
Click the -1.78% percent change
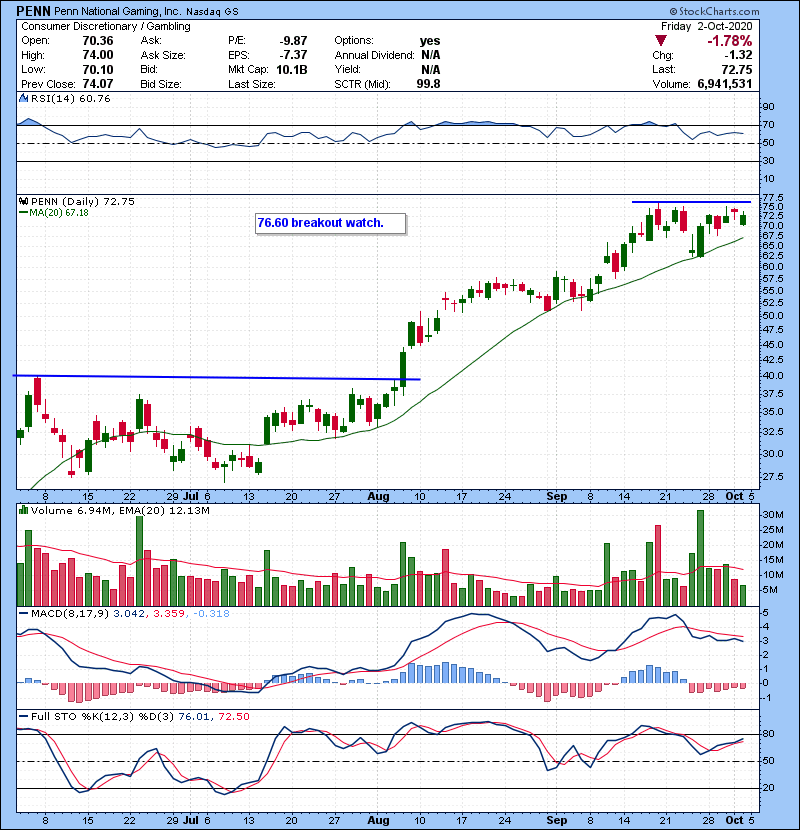(730, 41)
